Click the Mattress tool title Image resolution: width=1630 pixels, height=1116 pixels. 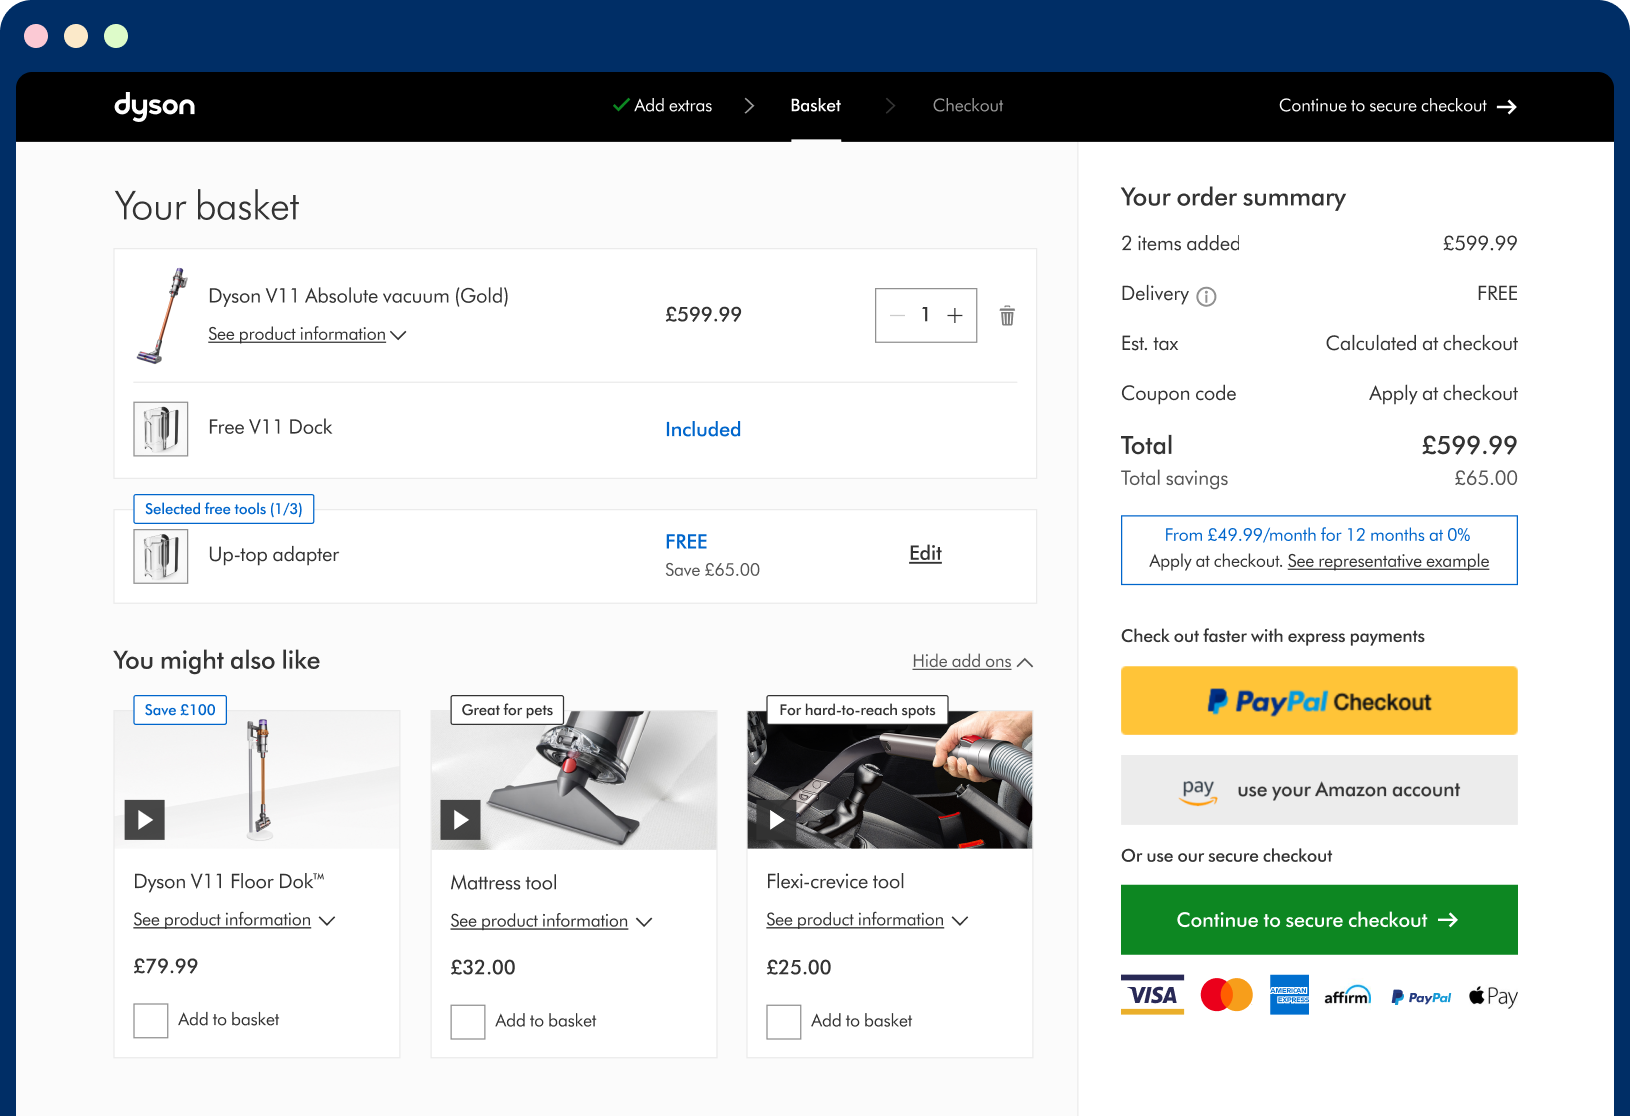(x=503, y=883)
